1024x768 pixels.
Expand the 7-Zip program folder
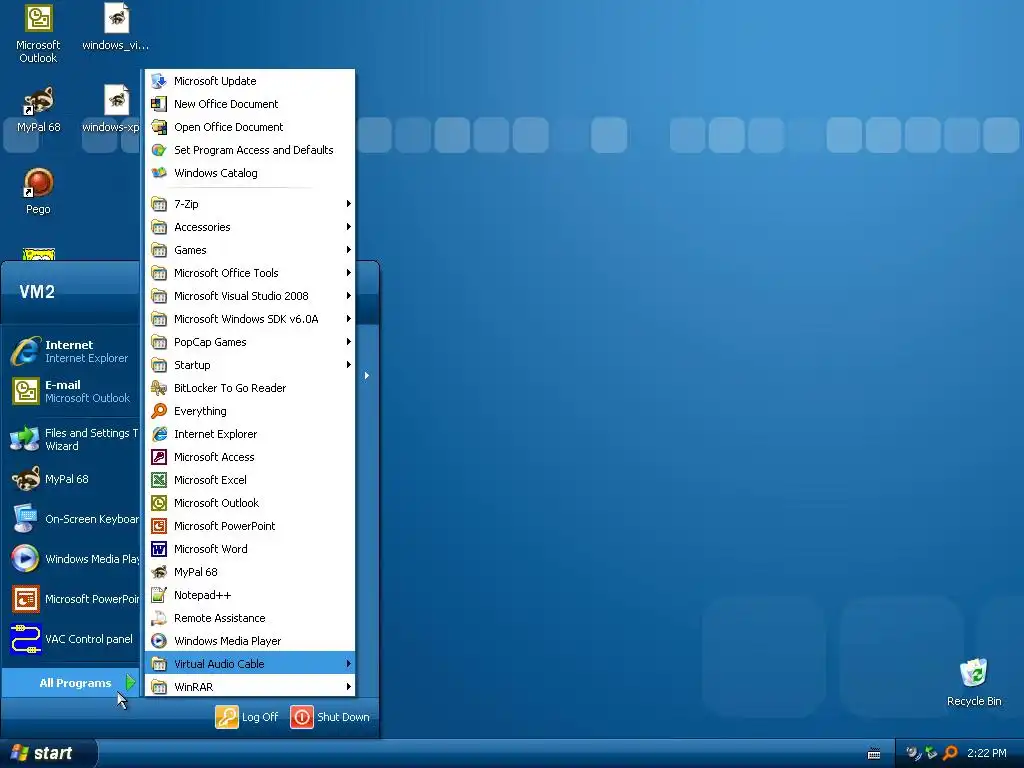click(x=249, y=204)
